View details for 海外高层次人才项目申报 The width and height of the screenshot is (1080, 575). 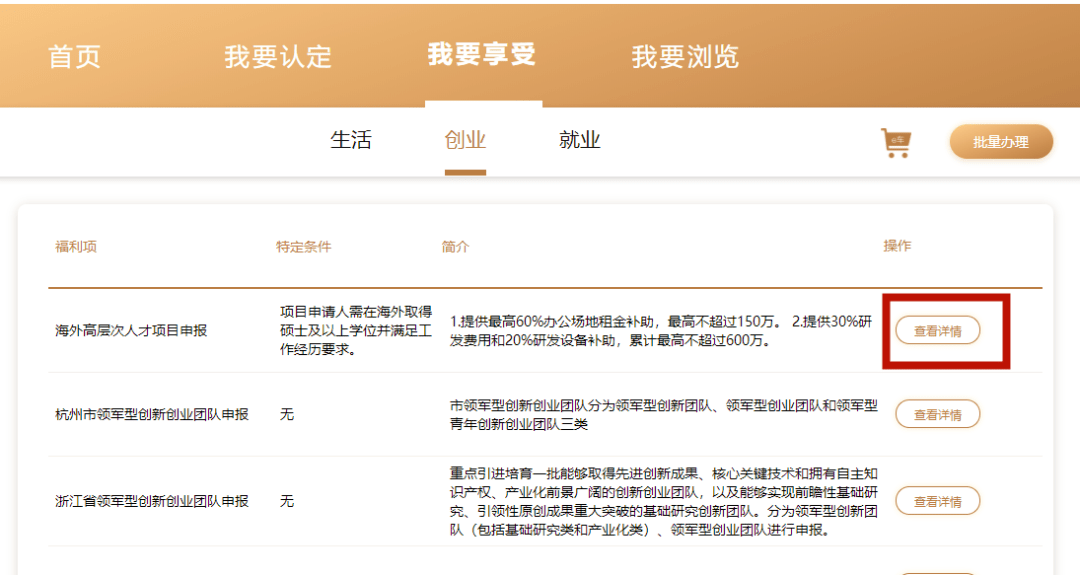pyautogui.click(x=937, y=331)
